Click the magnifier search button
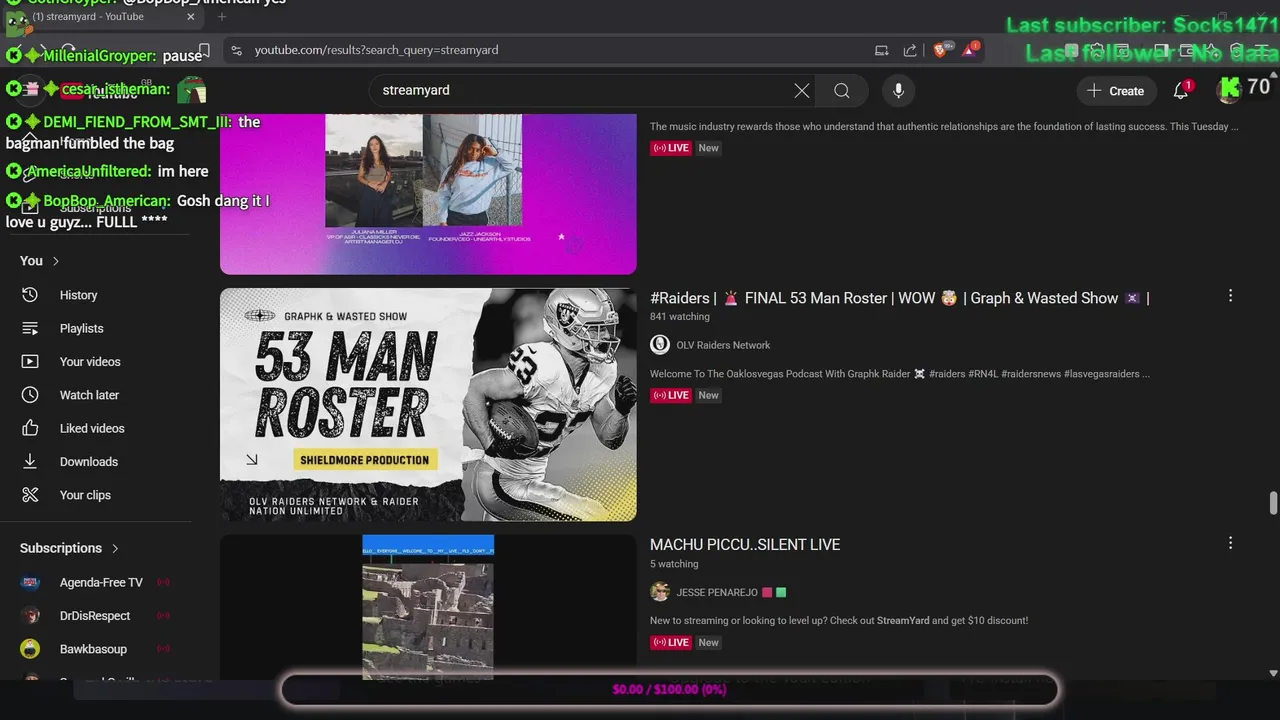The image size is (1280, 720). (x=842, y=91)
